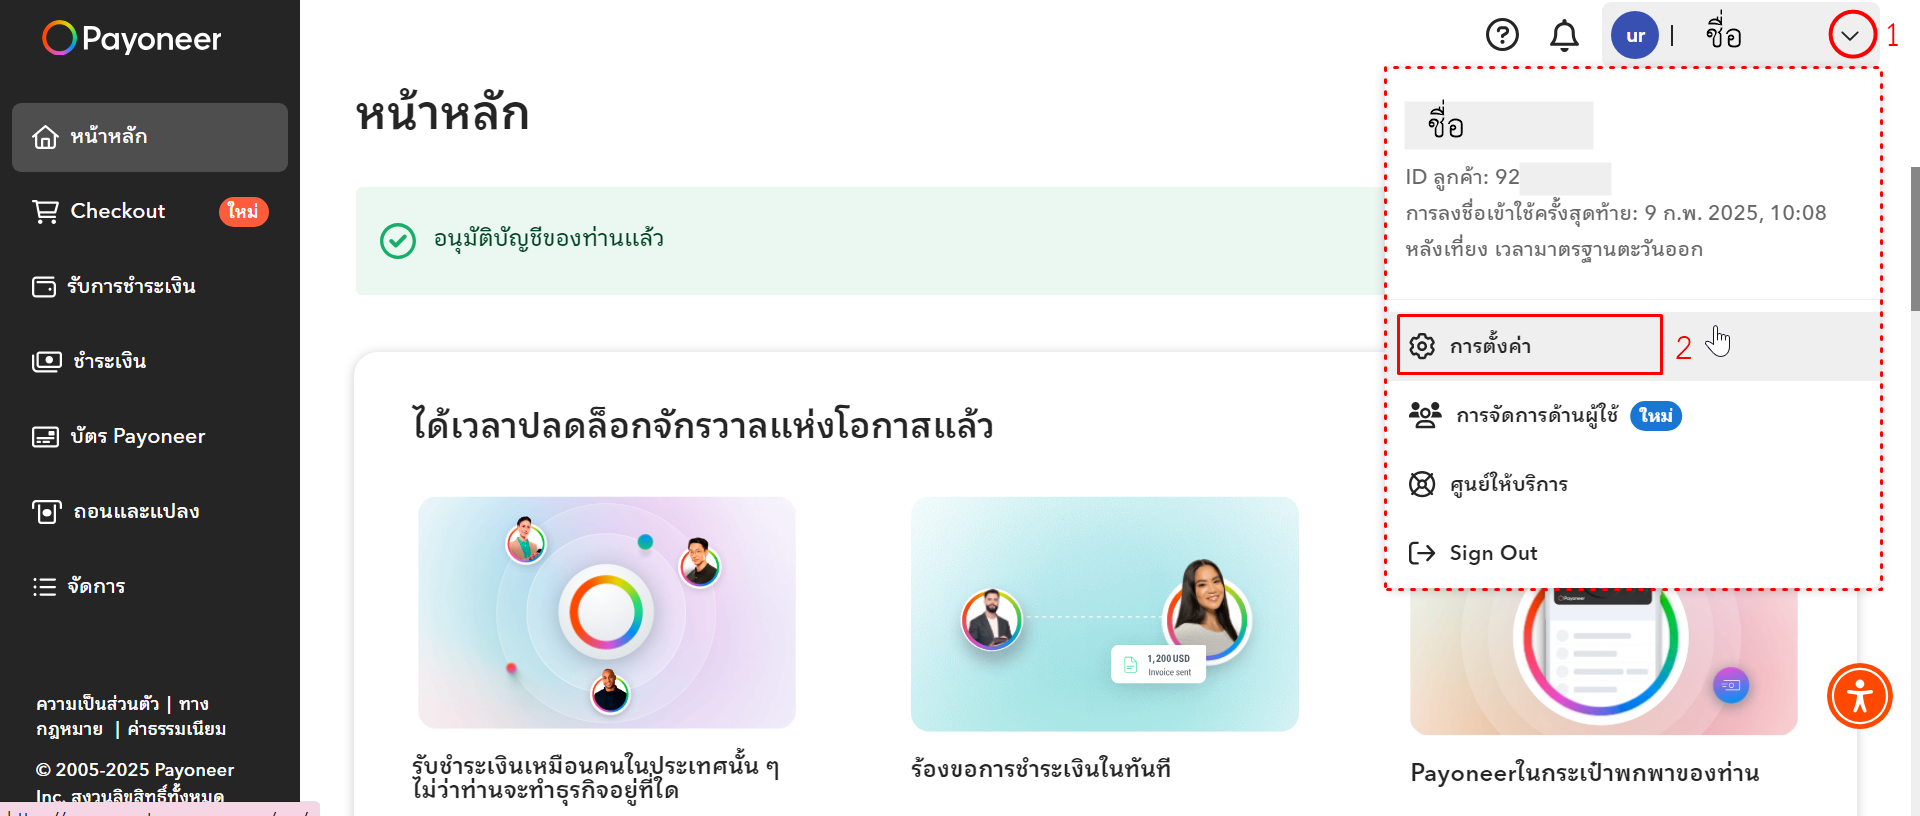Image resolution: width=1920 pixels, height=816 pixels.
Task: Open Checkout cart in sidebar
Action: point(150,211)
